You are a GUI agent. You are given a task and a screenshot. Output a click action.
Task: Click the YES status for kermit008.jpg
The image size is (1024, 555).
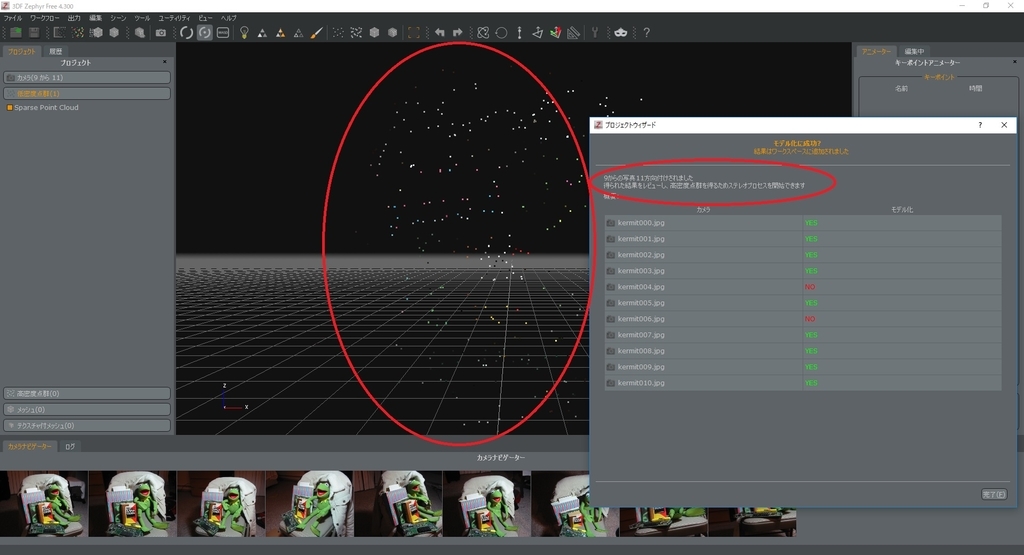click(811, 351)
